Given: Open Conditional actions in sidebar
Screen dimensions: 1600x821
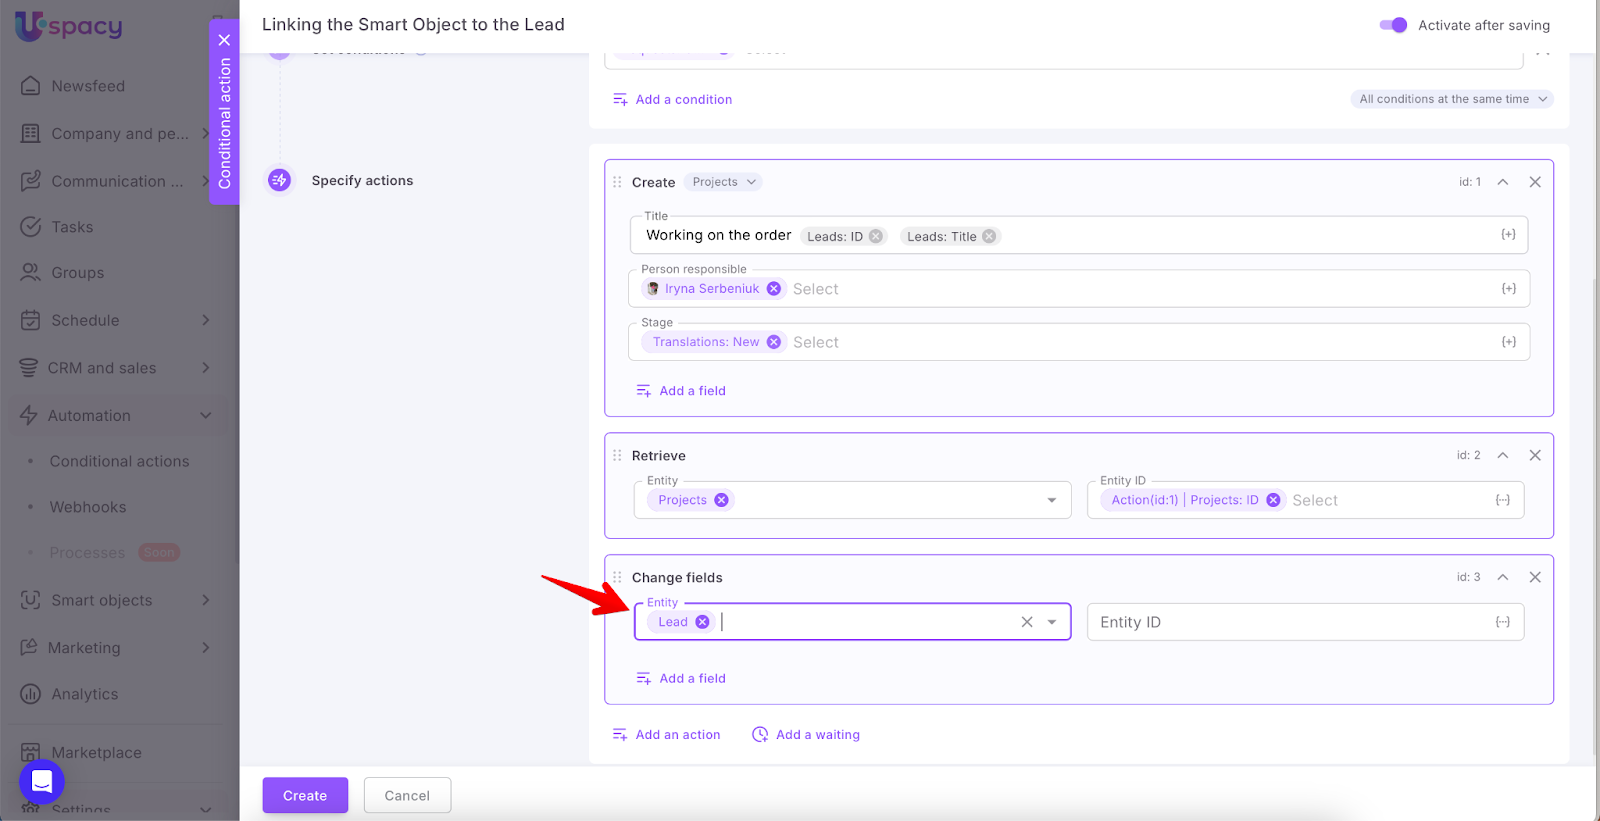Looking at the screenshot, I should tap(119, 461).
